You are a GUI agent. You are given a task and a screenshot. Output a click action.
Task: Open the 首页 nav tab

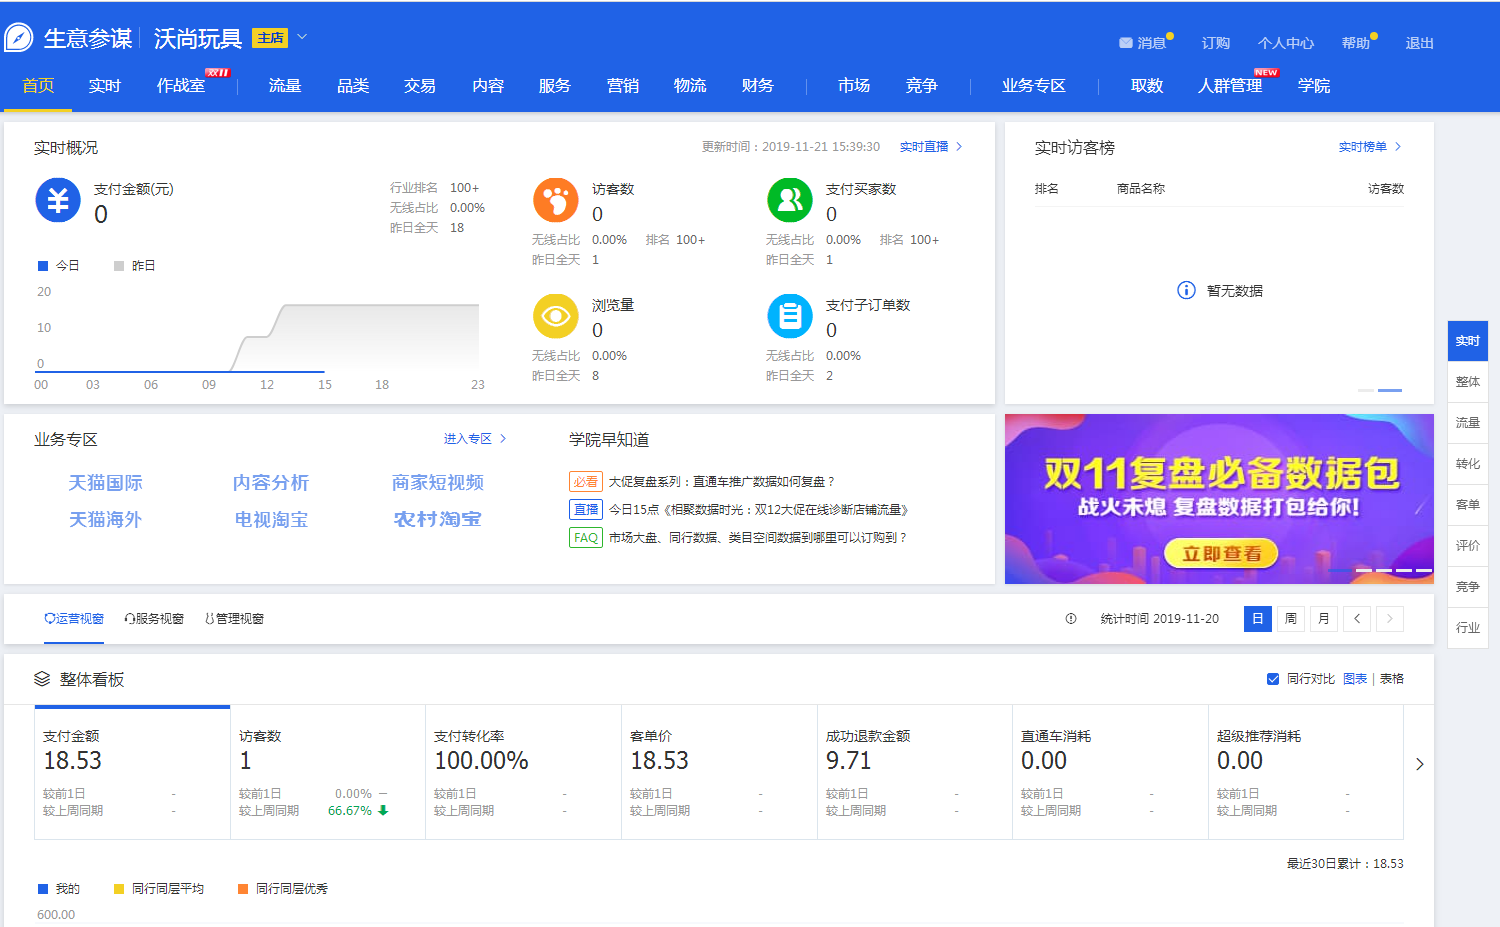click(38, 86)
